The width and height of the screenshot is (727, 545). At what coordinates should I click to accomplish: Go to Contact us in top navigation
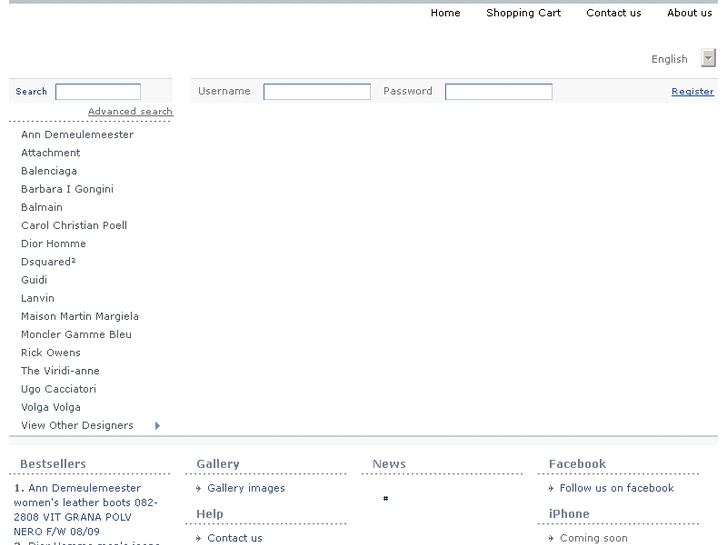click(x=613, y=13)
